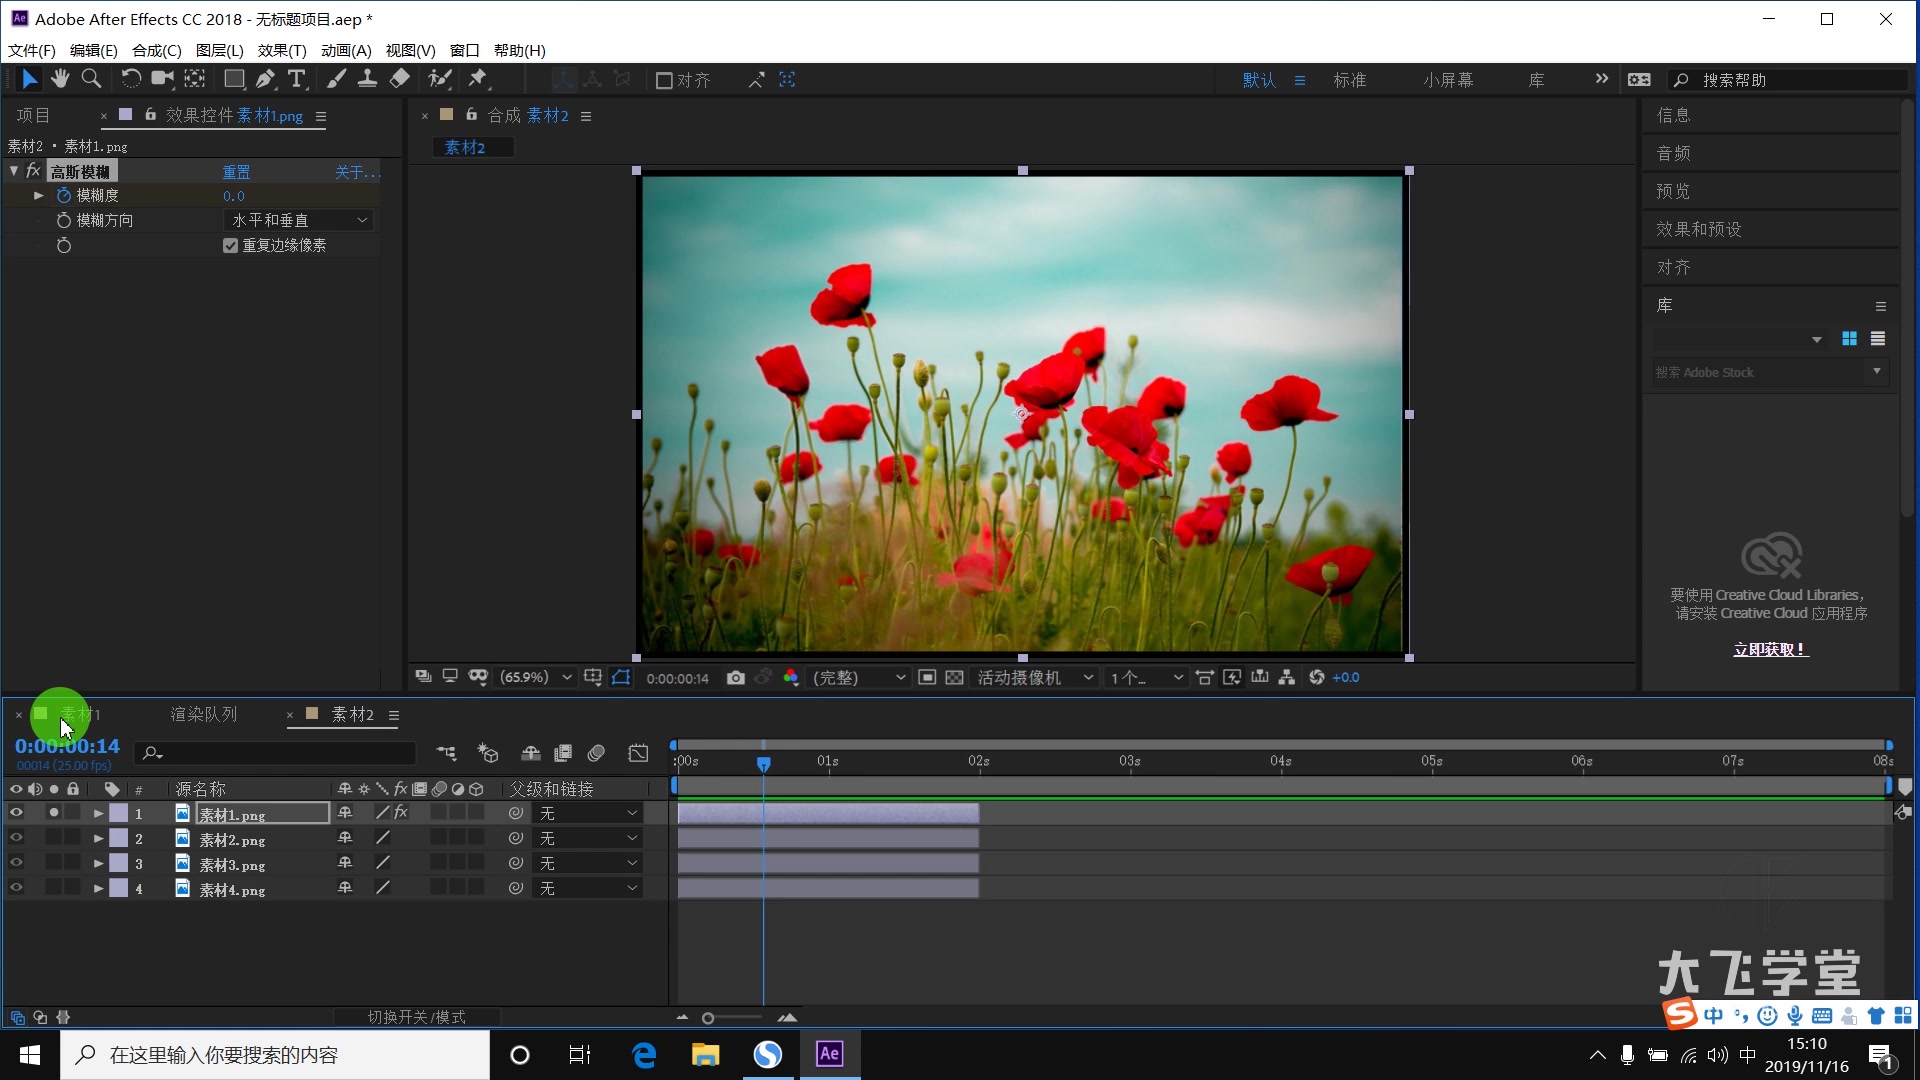Click the reset exposure icon
1920x1080 pixels.
tap(1317, 678)
